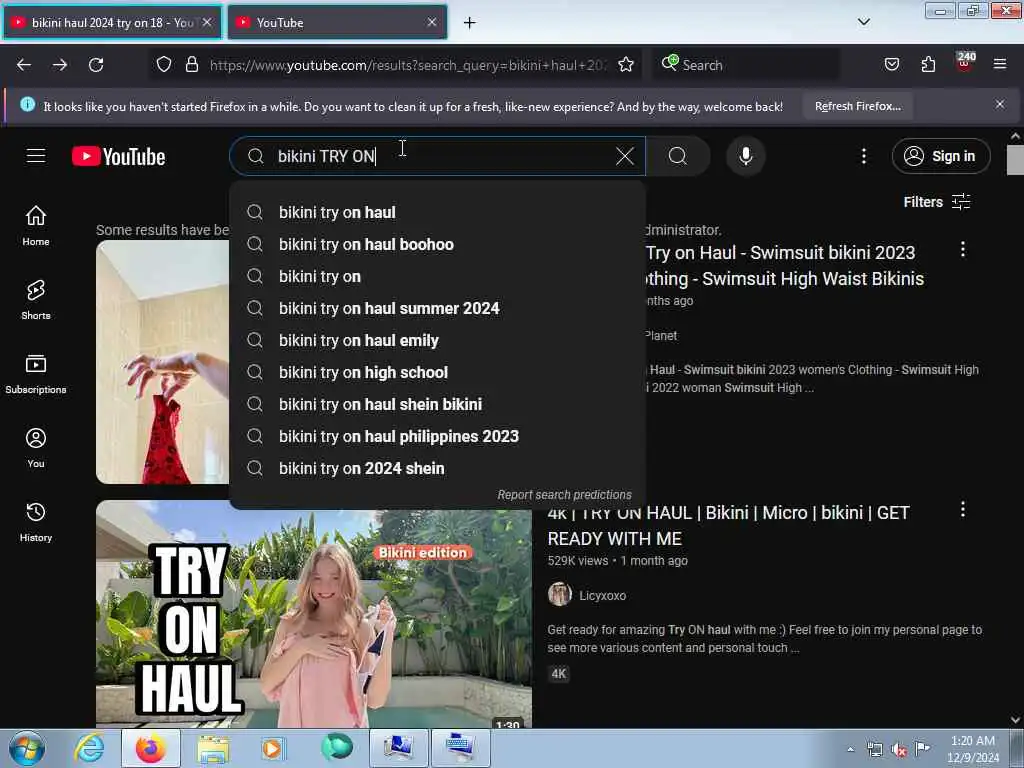Viewport: 1024px width, 768px height.
Task: Select the bikini haul 2024 tab
Action: coord(112,22)
